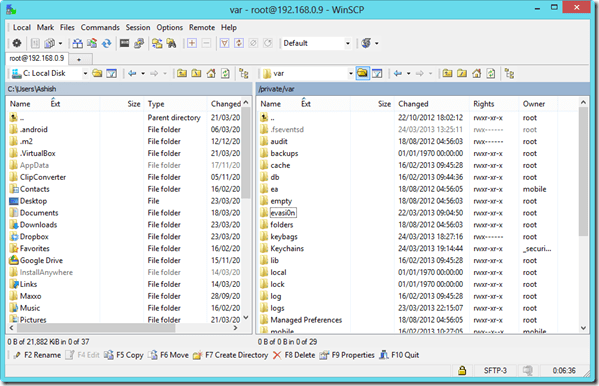Click the Open in PuTTY icon
The height and width of the screenshot is (386, 599).
click(x=139, y=43)
